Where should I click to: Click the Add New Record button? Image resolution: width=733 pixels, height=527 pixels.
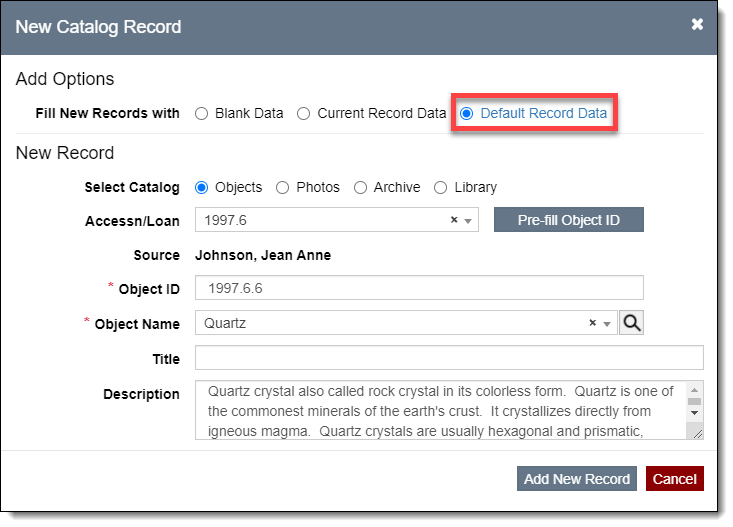pyautogui.click(x=577, y=479)
